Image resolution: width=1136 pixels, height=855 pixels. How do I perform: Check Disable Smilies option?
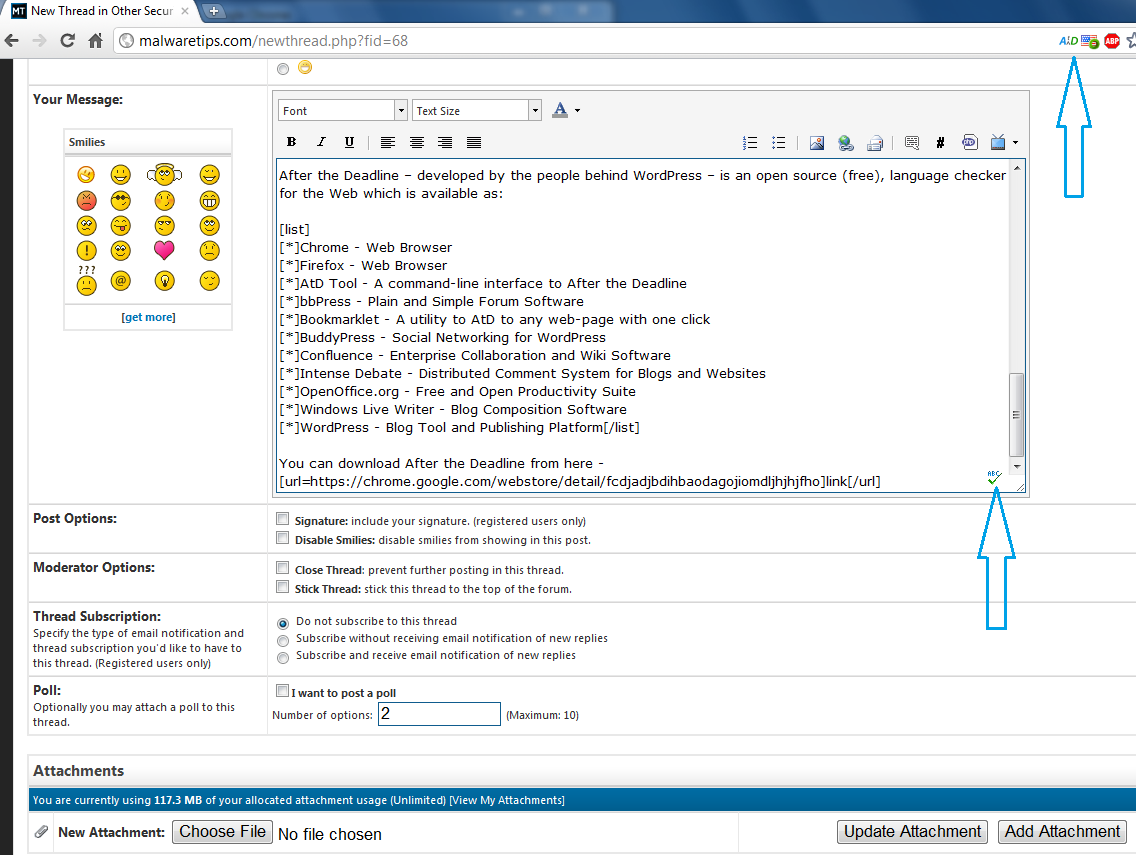pyautogui.click(x=283, y=538)
